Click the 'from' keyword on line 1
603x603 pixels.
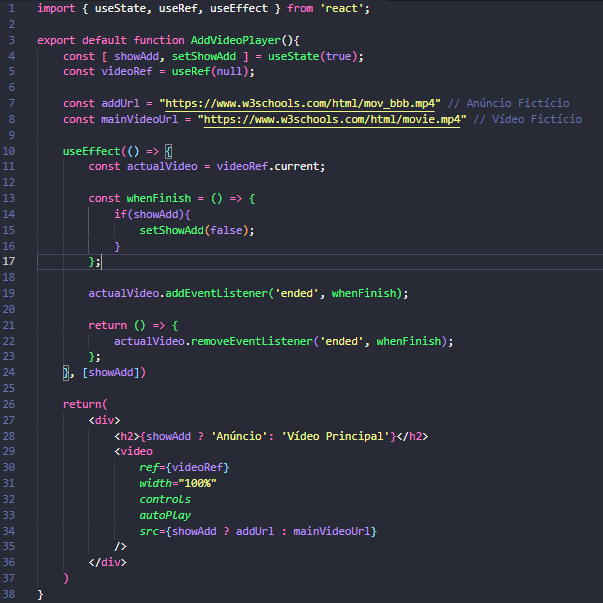click(300, 8)
